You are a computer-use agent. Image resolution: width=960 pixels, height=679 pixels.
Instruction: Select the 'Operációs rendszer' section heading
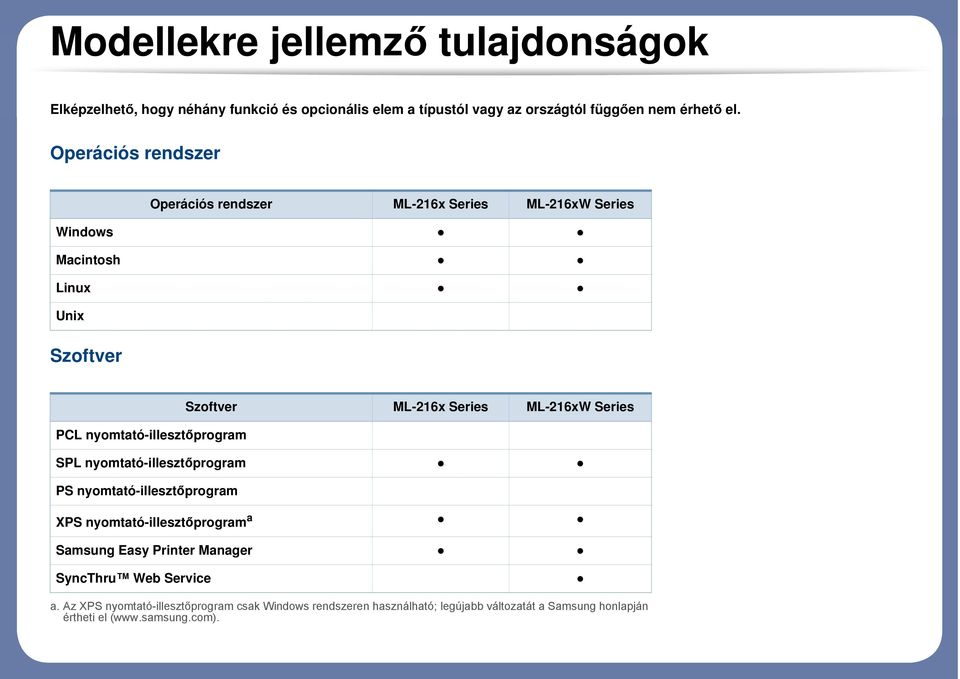click(135, 153)
